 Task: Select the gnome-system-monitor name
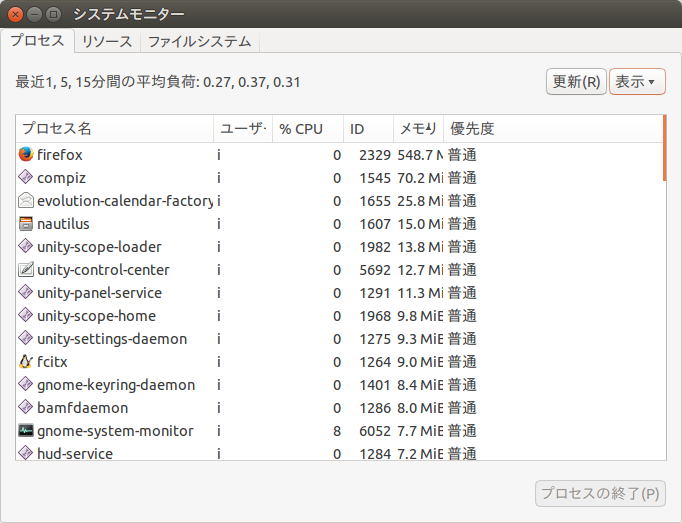(115, 432)
